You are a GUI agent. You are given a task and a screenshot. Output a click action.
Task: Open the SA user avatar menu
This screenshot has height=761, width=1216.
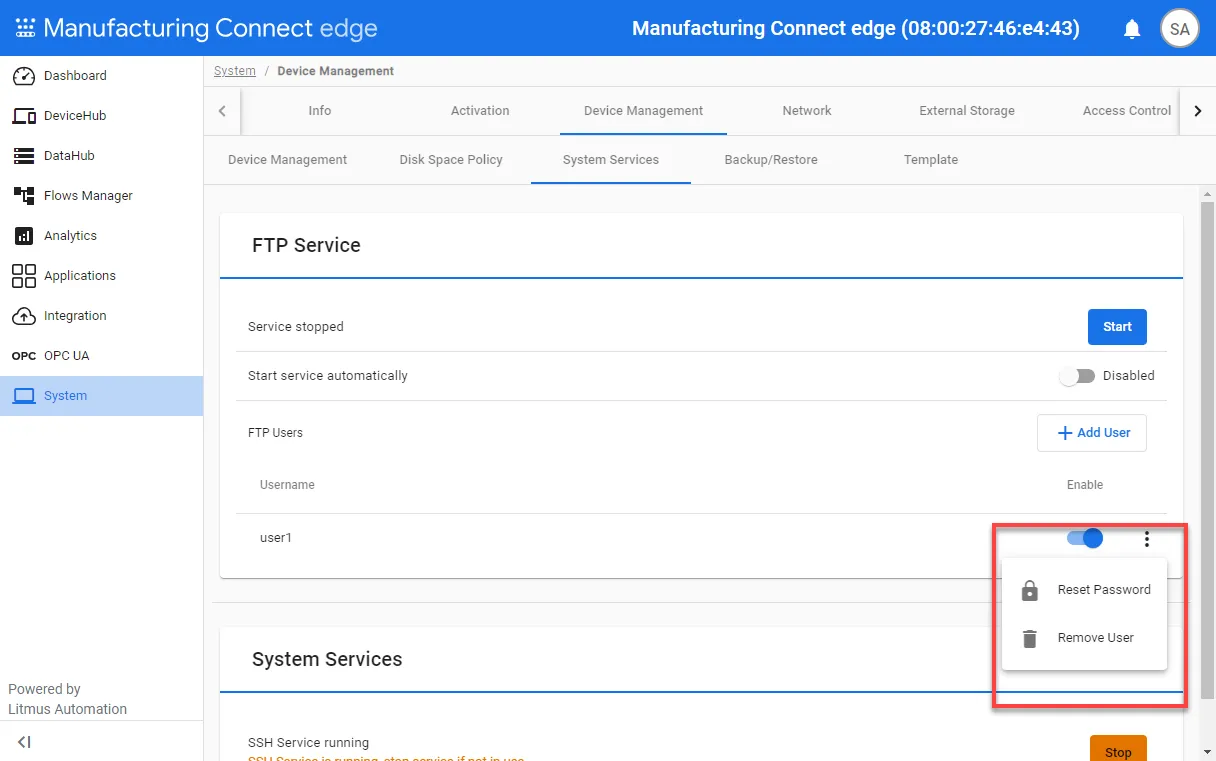tap(1180, 29)
